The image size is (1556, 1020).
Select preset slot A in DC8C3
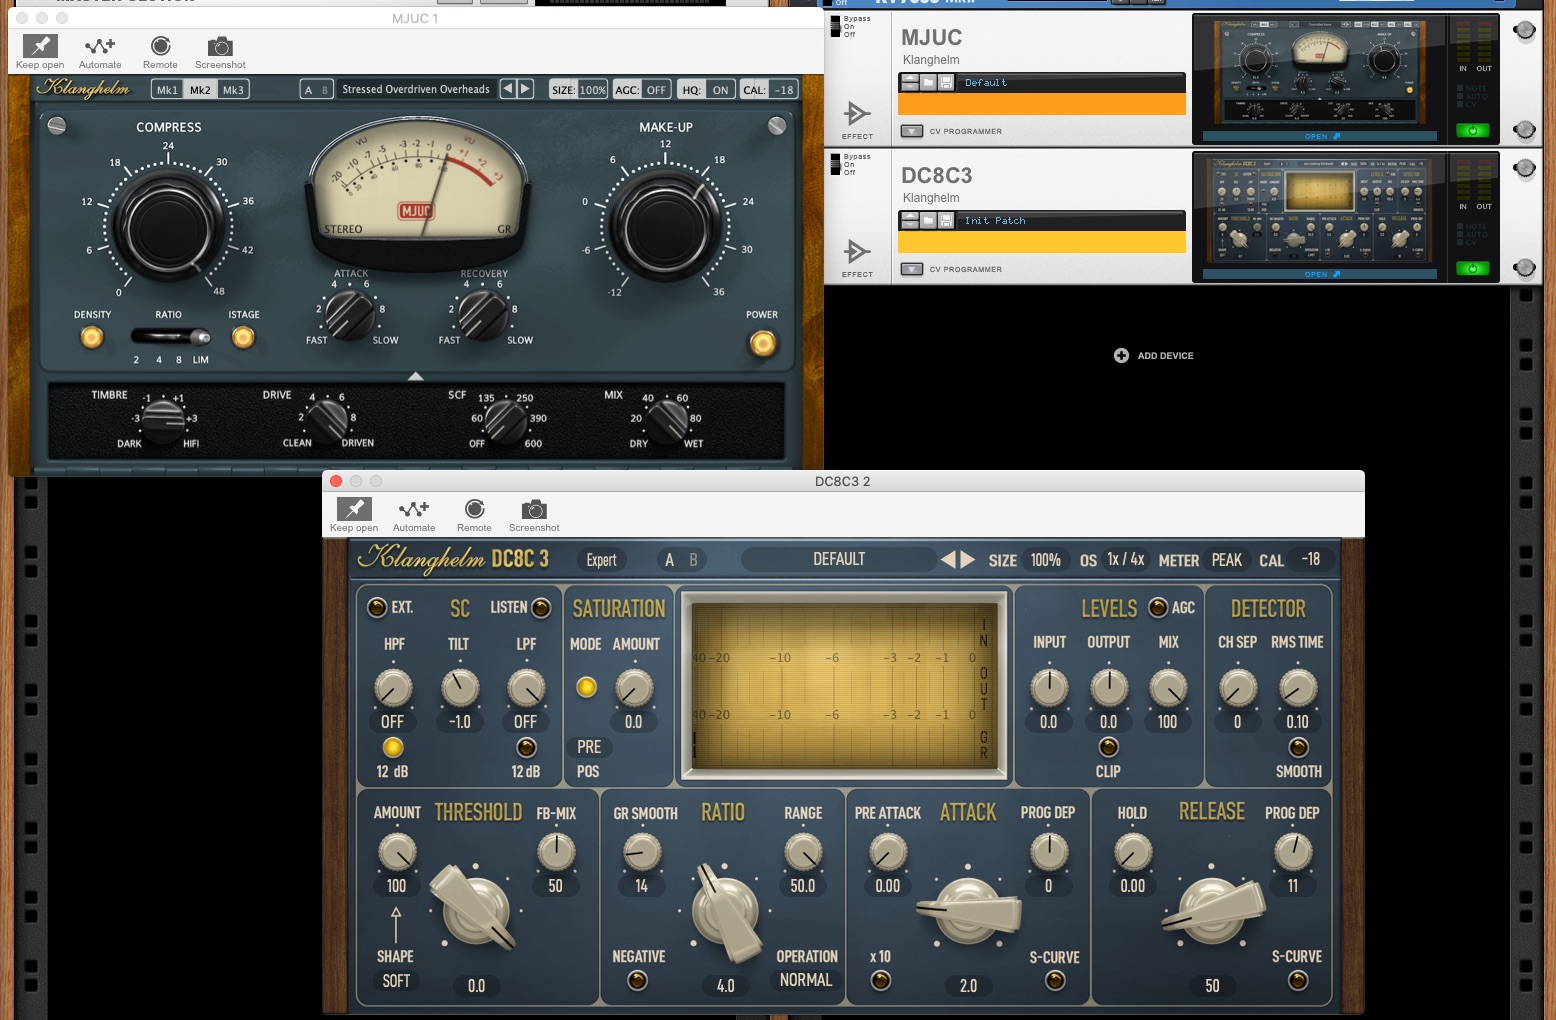pyautogui.click(x=670, y=560)
